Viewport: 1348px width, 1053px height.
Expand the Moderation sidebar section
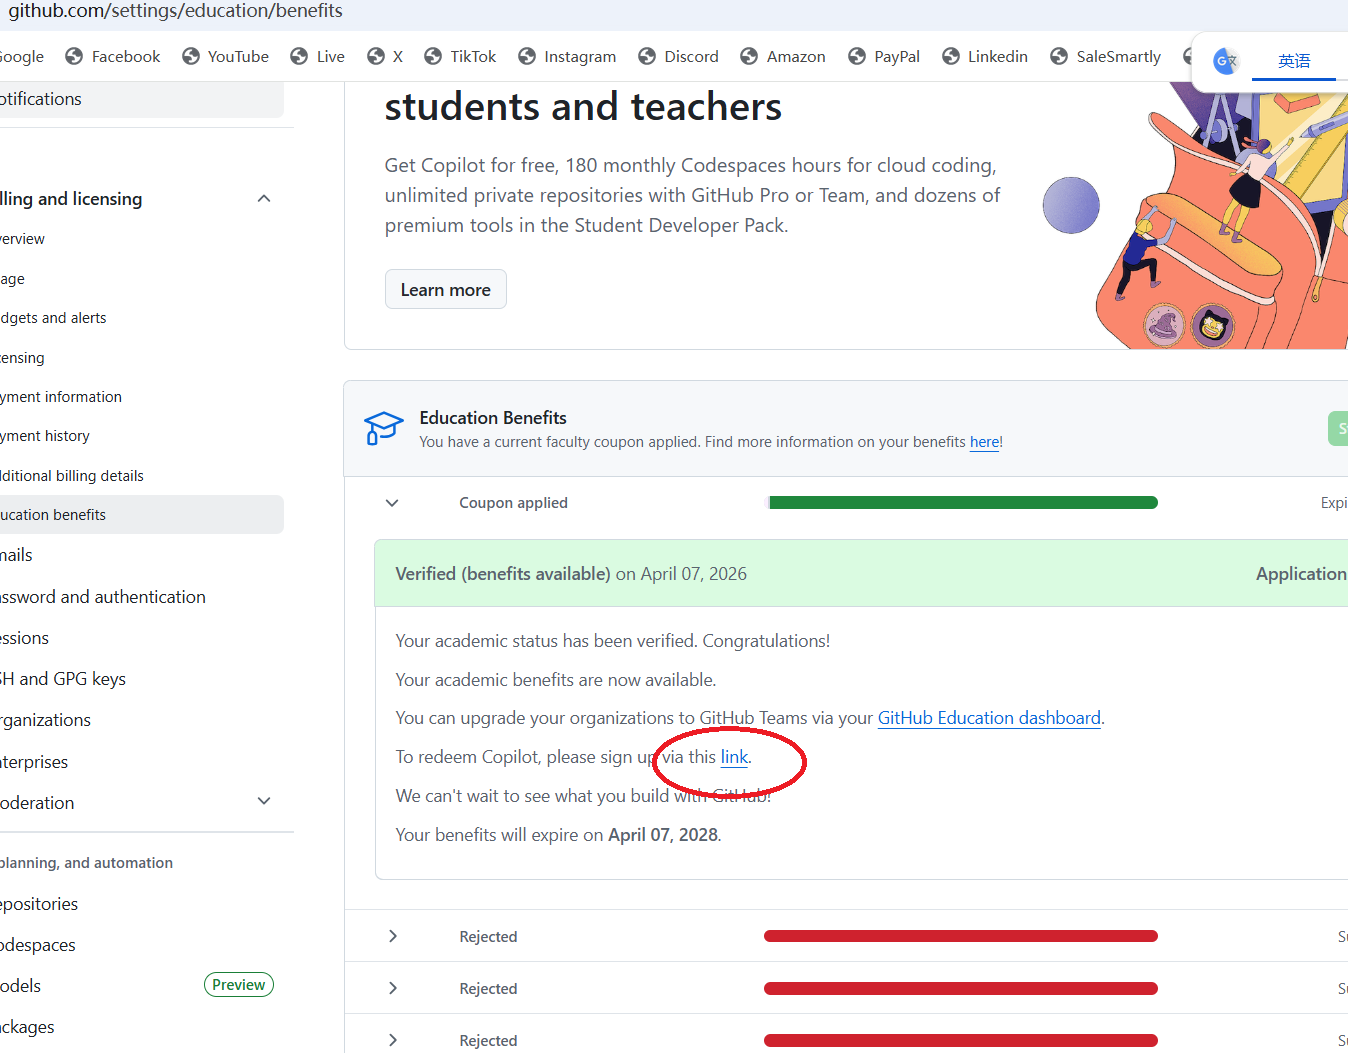[264, 802]
